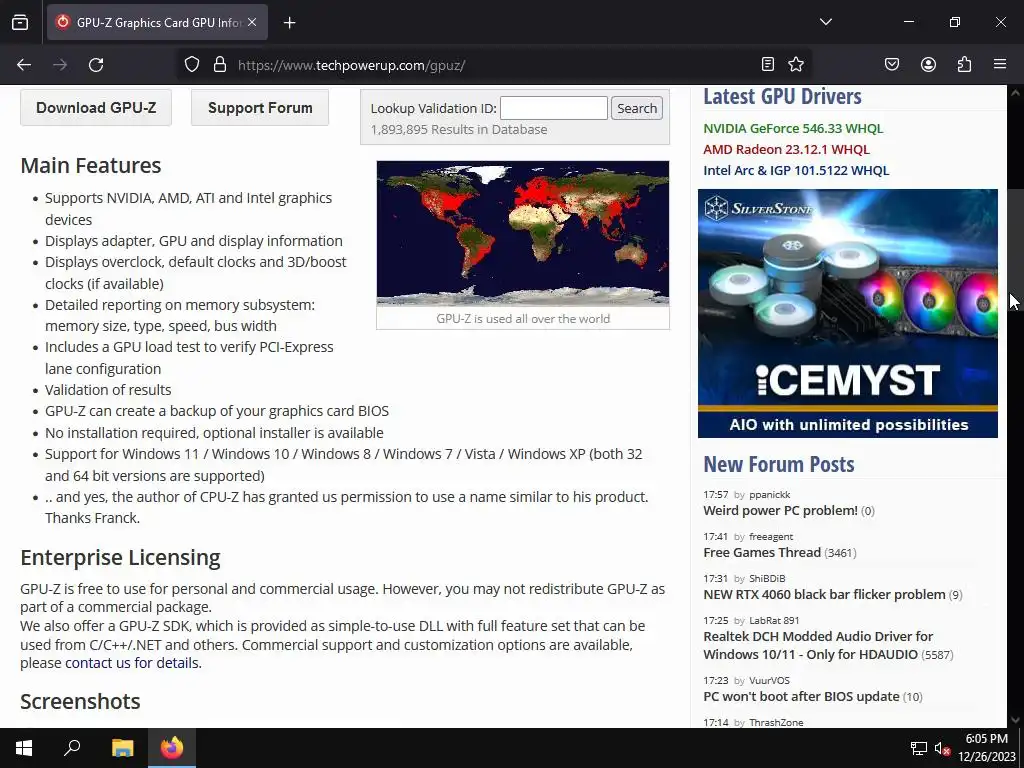Click the Enterprise Licensing heading
1024x768 pixels.
(x=120, y=557)
